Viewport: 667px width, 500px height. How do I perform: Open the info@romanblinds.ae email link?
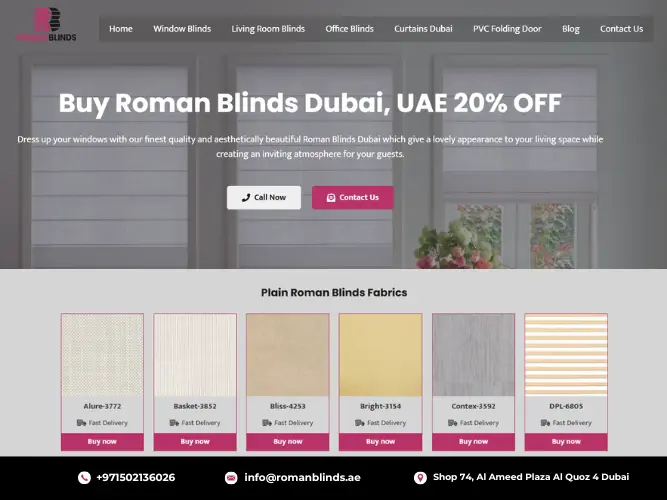pyautogui.click(x=302, y=477)
